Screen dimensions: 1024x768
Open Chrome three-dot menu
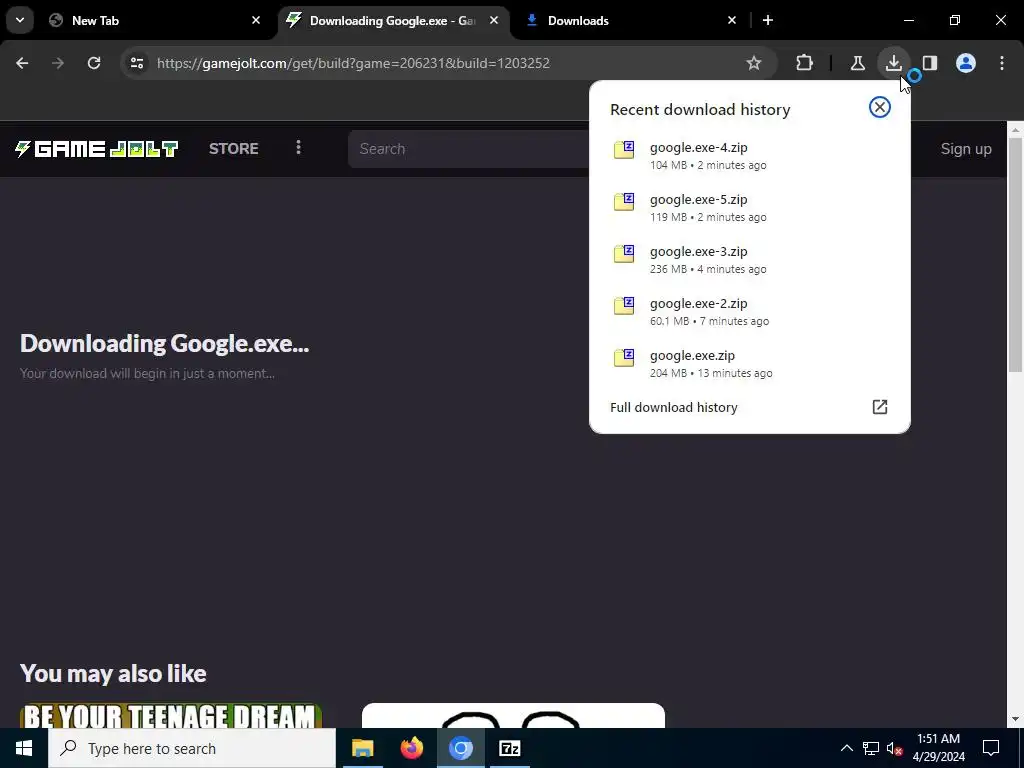pyautogui.click(x=1002, y=63)
